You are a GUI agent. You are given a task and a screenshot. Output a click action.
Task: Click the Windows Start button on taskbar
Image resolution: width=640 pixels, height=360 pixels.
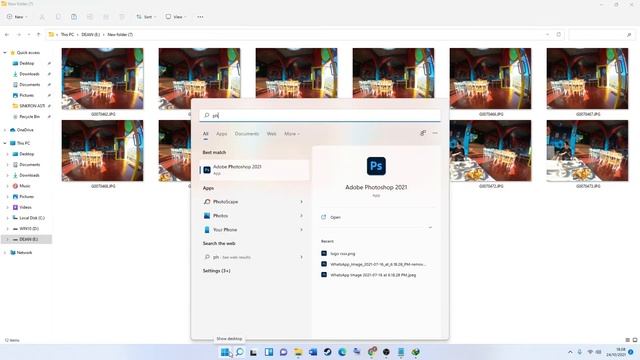pyautogui.click(x=224, y=352)
